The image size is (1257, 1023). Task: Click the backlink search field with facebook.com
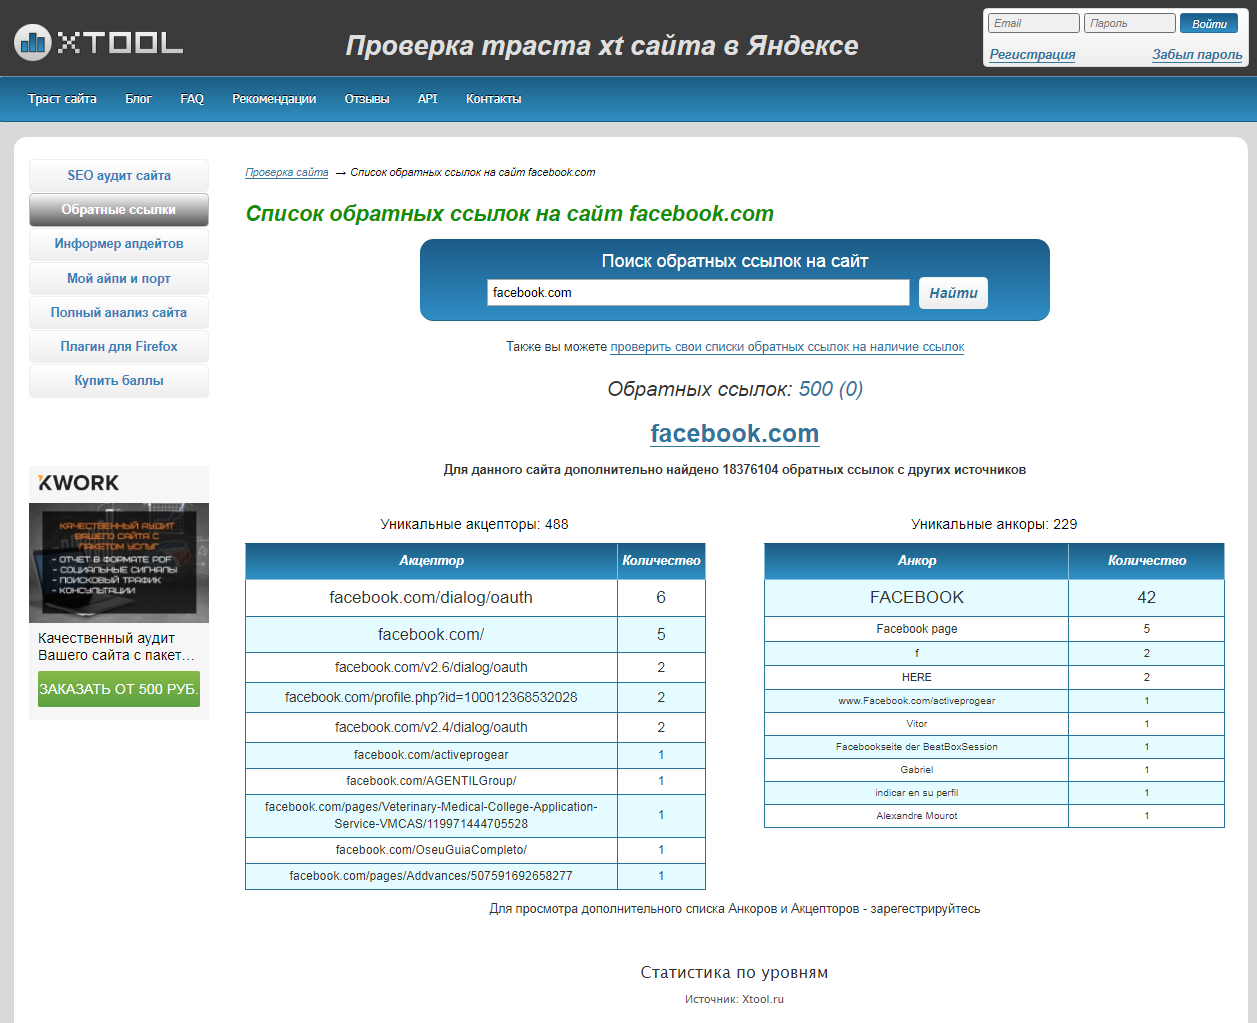tap(698, 293)
